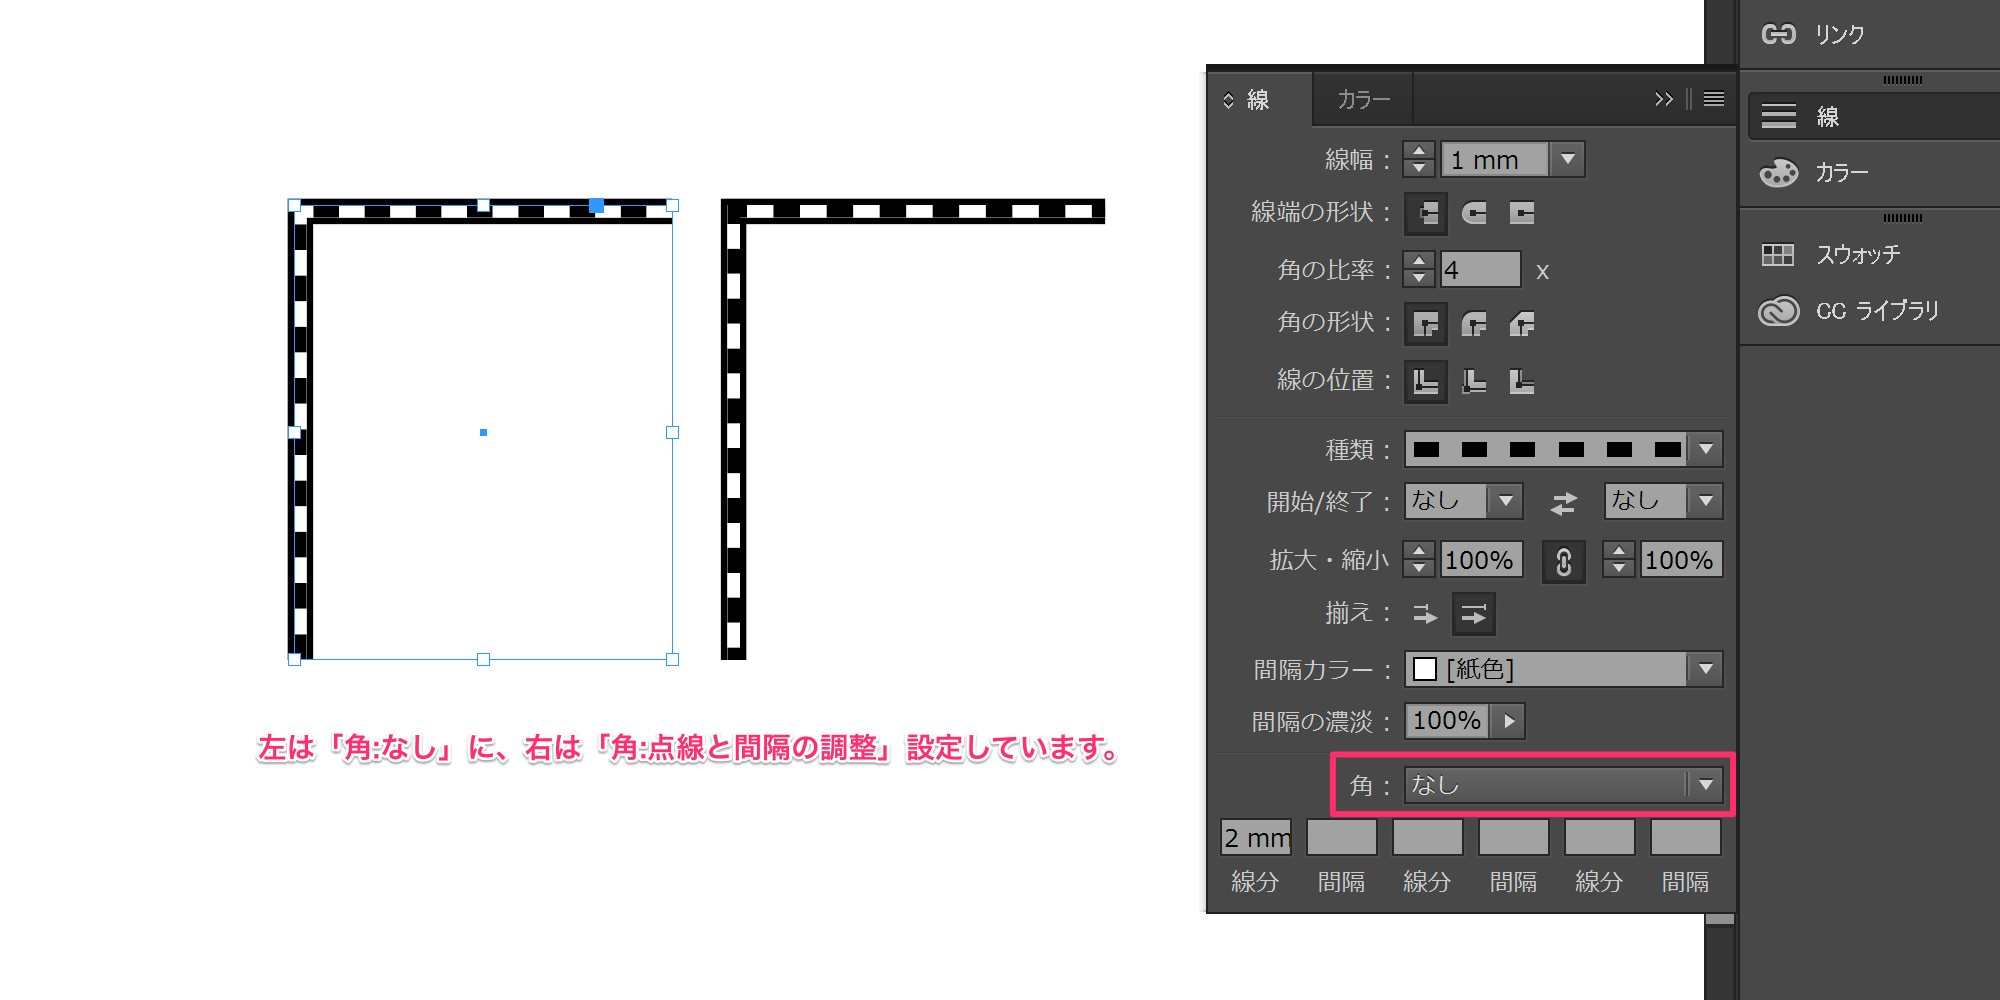Adjust start arrowhead scale stepper

[1419, 559]
